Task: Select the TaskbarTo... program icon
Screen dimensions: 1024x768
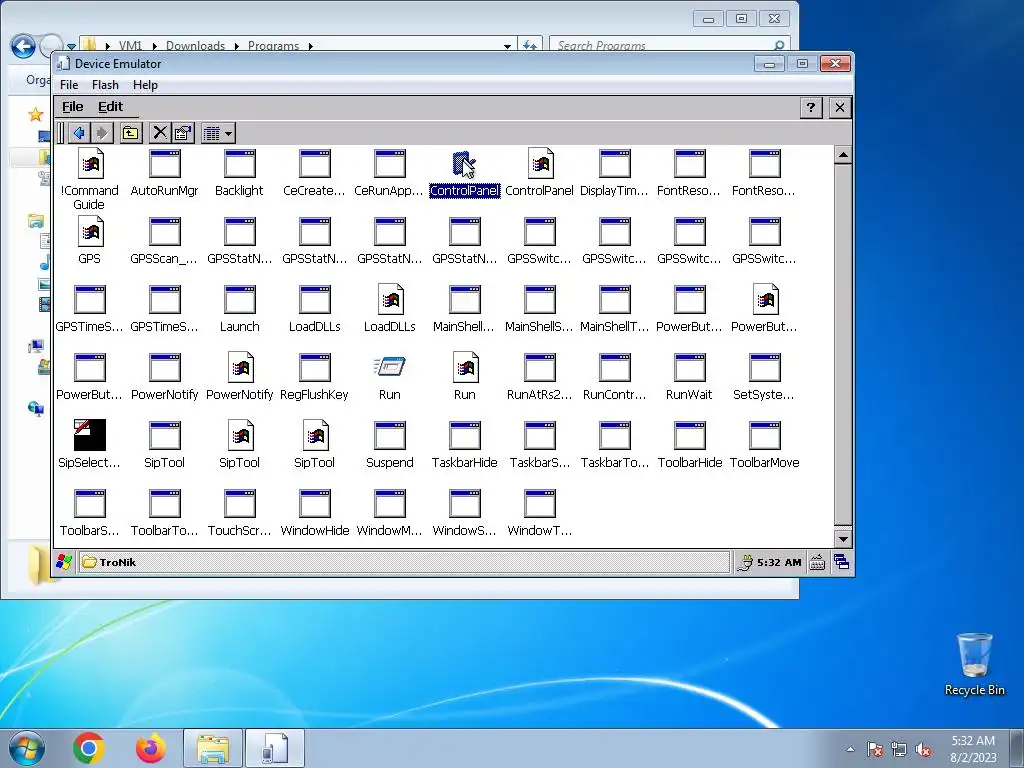Action: (615, 436)
